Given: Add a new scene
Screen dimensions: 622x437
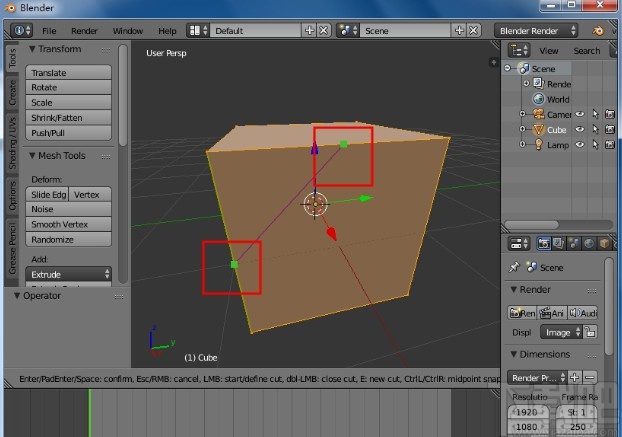Looking at the screenshot, I should point(459,31).
